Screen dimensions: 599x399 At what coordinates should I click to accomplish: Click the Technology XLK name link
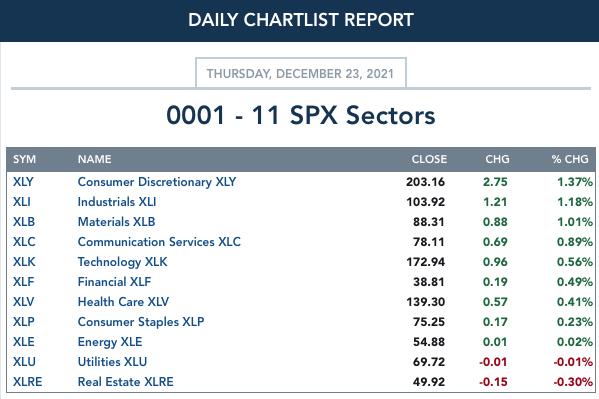point(122,262)
